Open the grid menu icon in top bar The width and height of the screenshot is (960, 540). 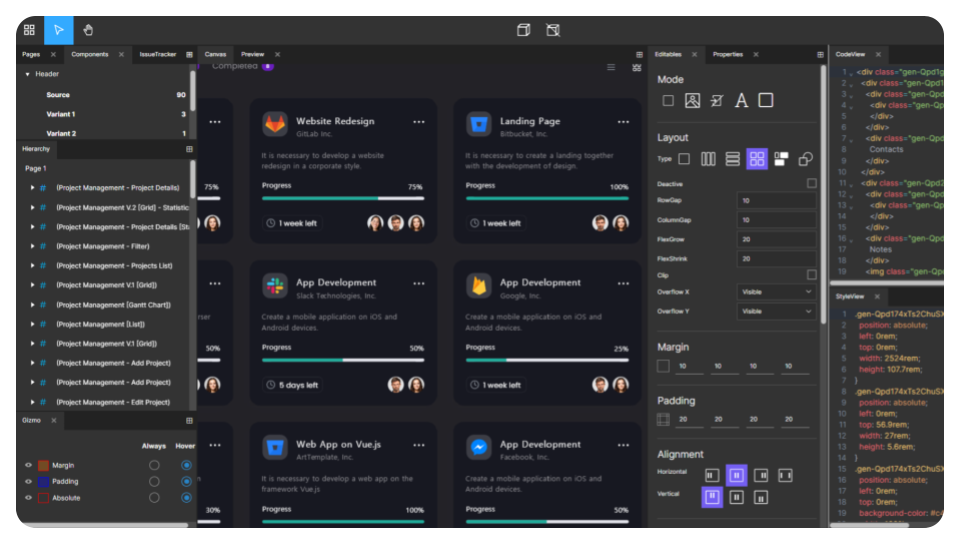coord(29,30)
